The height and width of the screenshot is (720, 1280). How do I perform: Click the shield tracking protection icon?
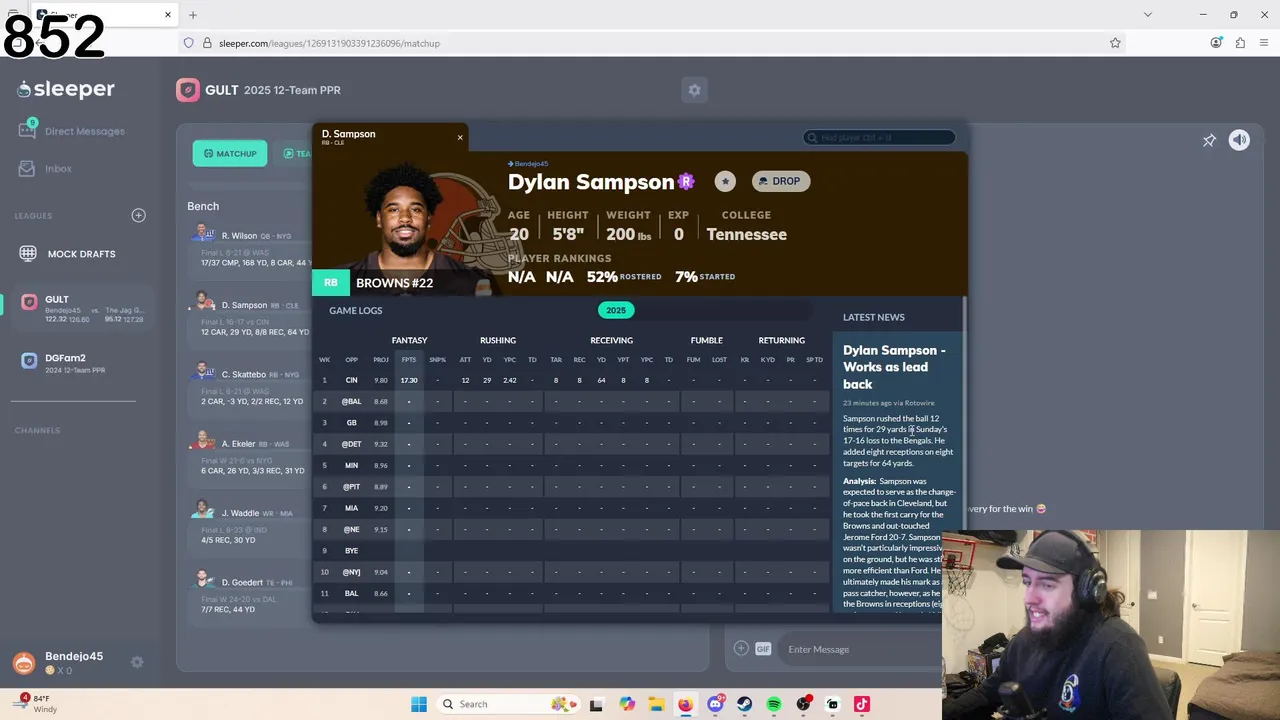tap(188, 43)
